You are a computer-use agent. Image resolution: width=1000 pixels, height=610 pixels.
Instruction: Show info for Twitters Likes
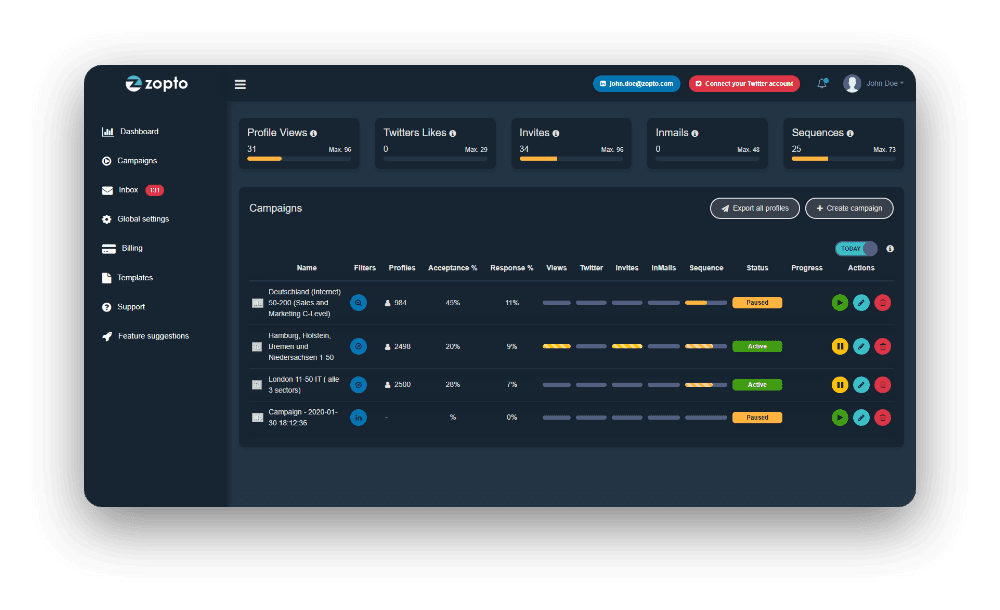(x=452, y=133)
